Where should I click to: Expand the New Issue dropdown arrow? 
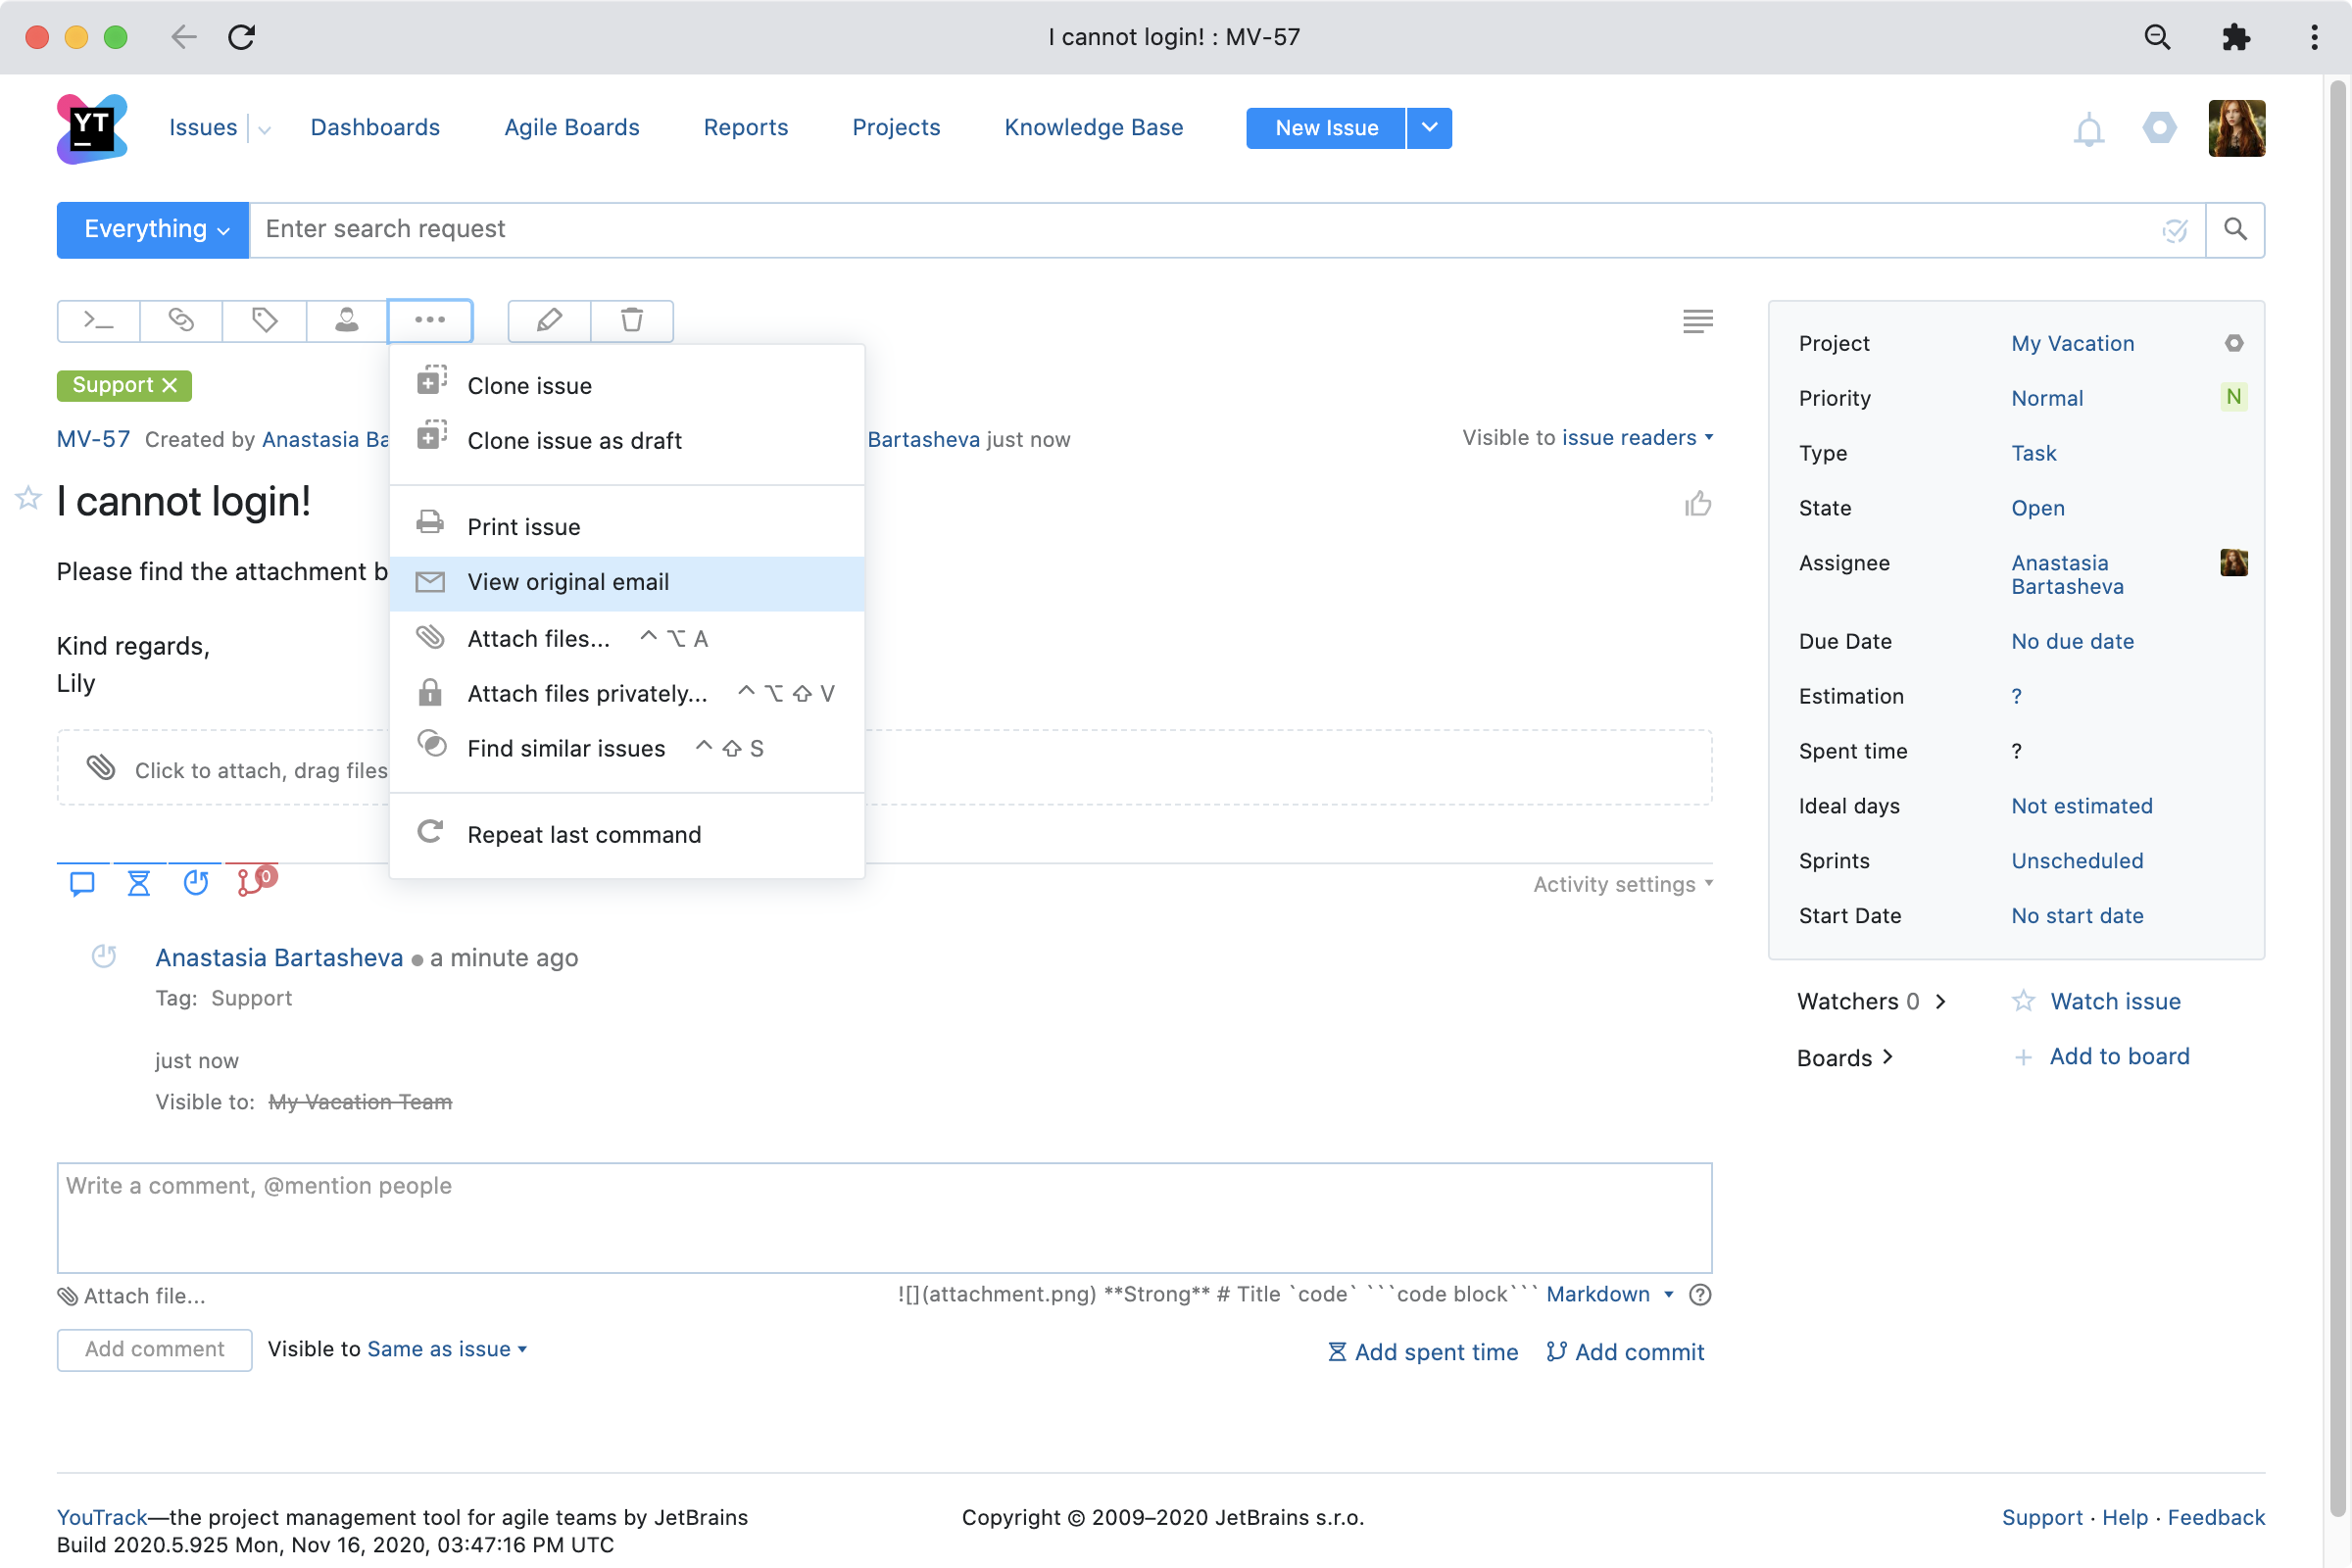tap(1430, 128)
